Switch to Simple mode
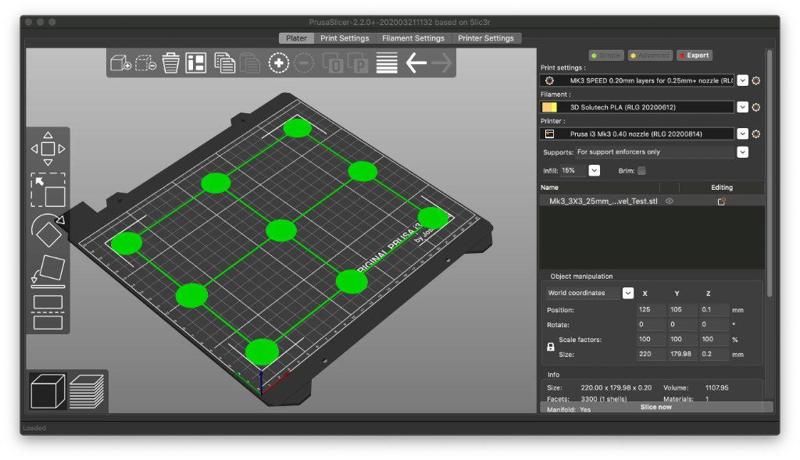The image size is (800, 460). 606,55
